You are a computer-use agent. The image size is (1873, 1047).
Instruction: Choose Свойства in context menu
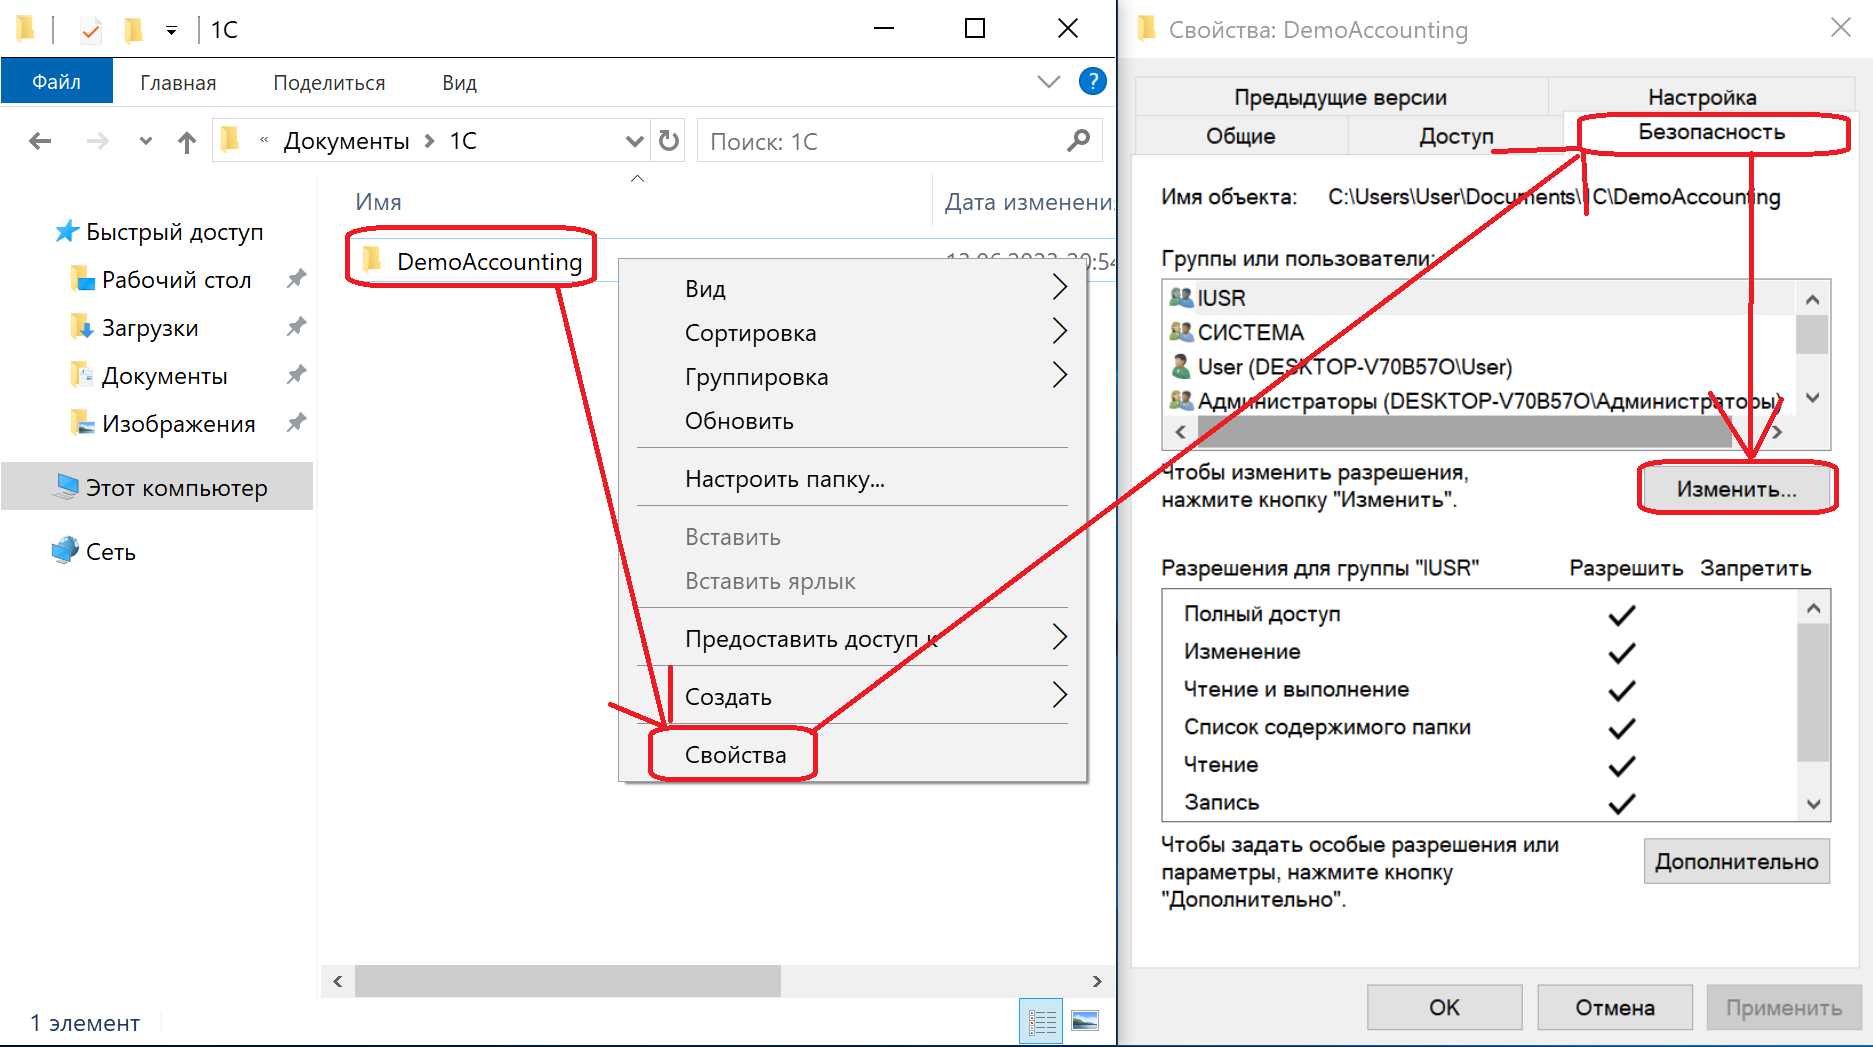(852, 754)
